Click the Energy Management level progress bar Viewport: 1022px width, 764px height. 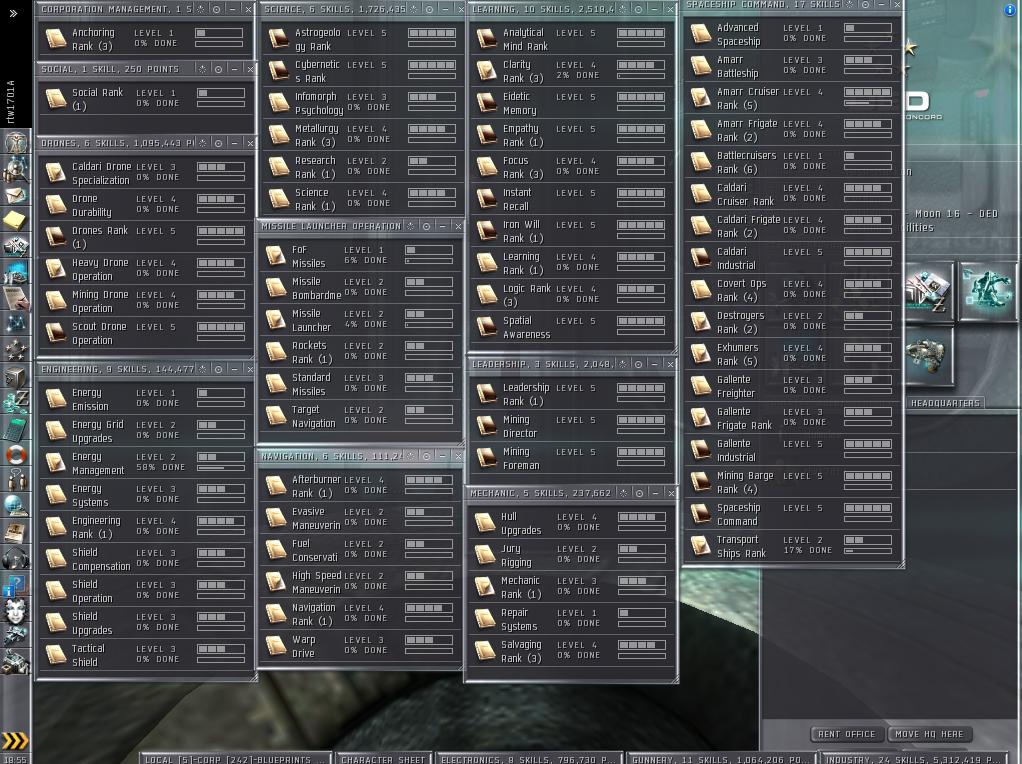pyautogui.click(x=220, y=457)
